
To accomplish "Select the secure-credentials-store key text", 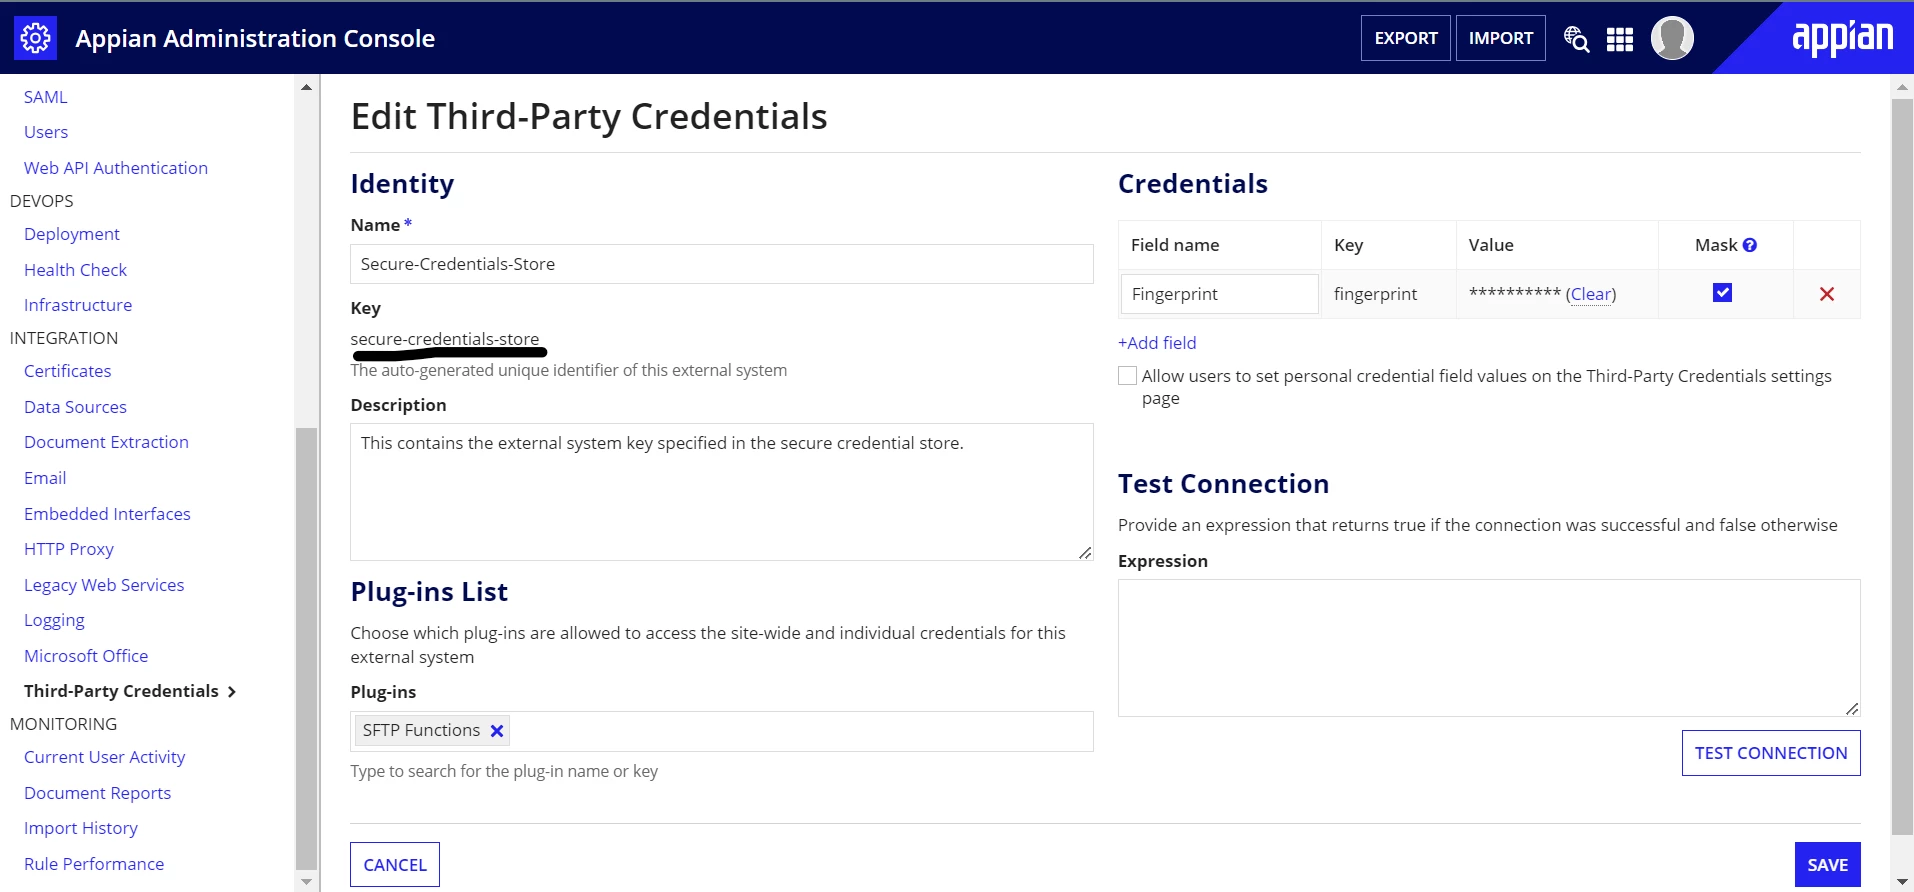I will [x=445, y=339].
